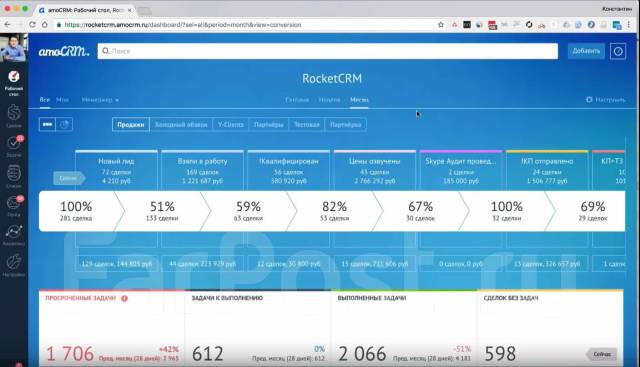The width and height of the screenshot is (640, 367).
Task: Click the red calendar extension icon
Action: [492, 25]
